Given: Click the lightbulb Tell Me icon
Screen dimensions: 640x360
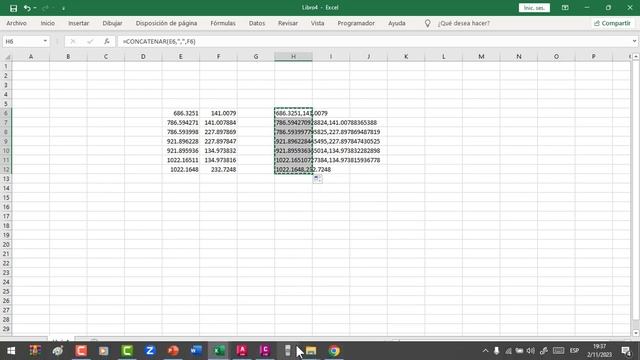Looking at the screenshot, I should pos(427,23).
